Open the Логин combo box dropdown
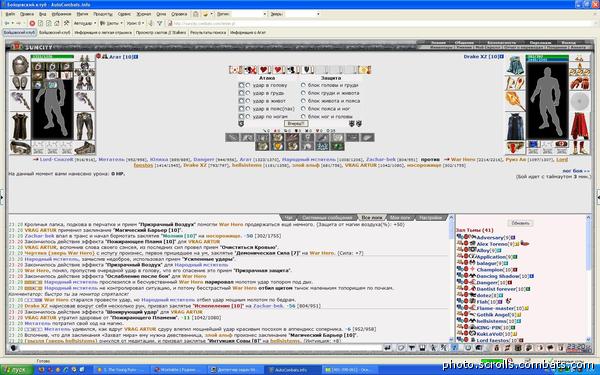The image size is (600, 375). click(264, 14)
